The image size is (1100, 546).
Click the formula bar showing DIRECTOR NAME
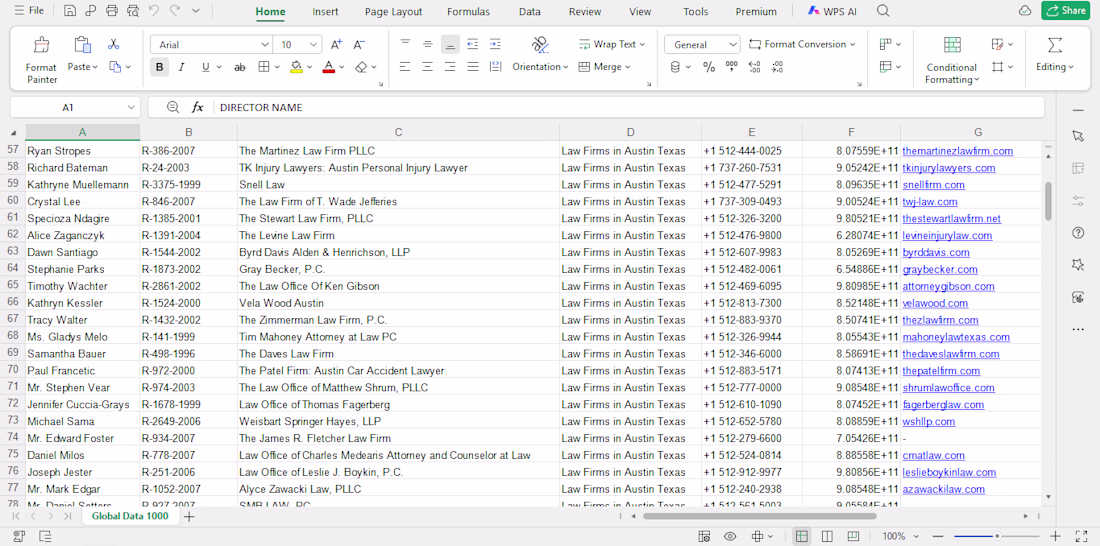pyautogui.click(x=628, y=107)
